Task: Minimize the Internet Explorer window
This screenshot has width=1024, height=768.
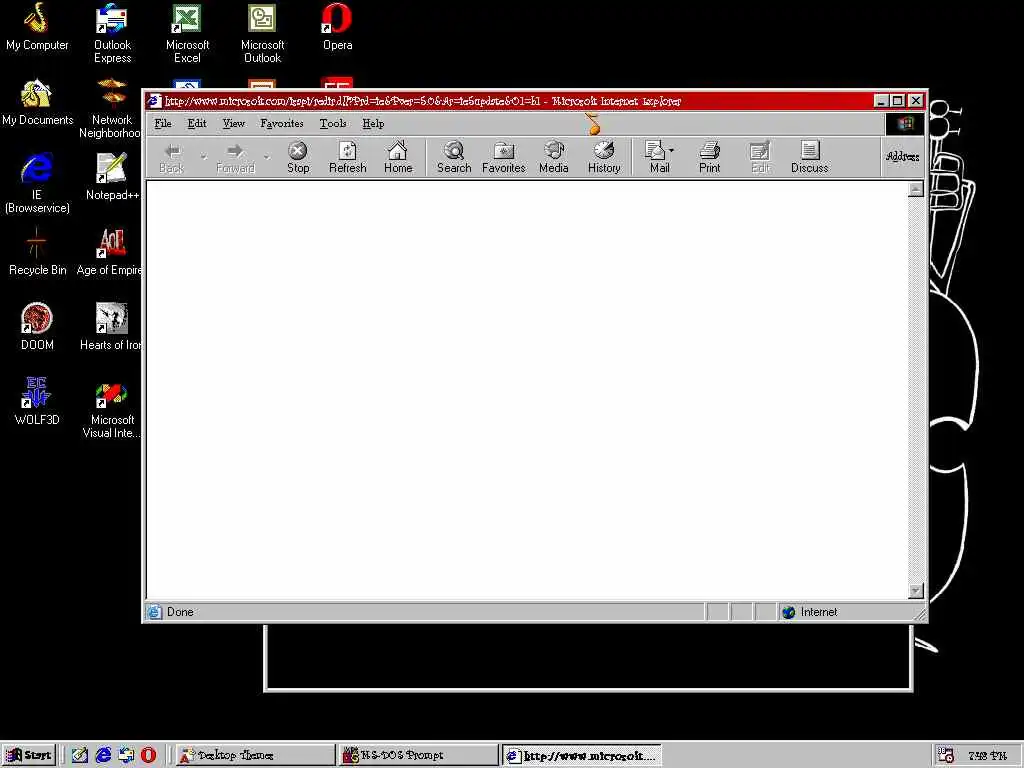Action: pyautogui.click(x=881, y=101)
